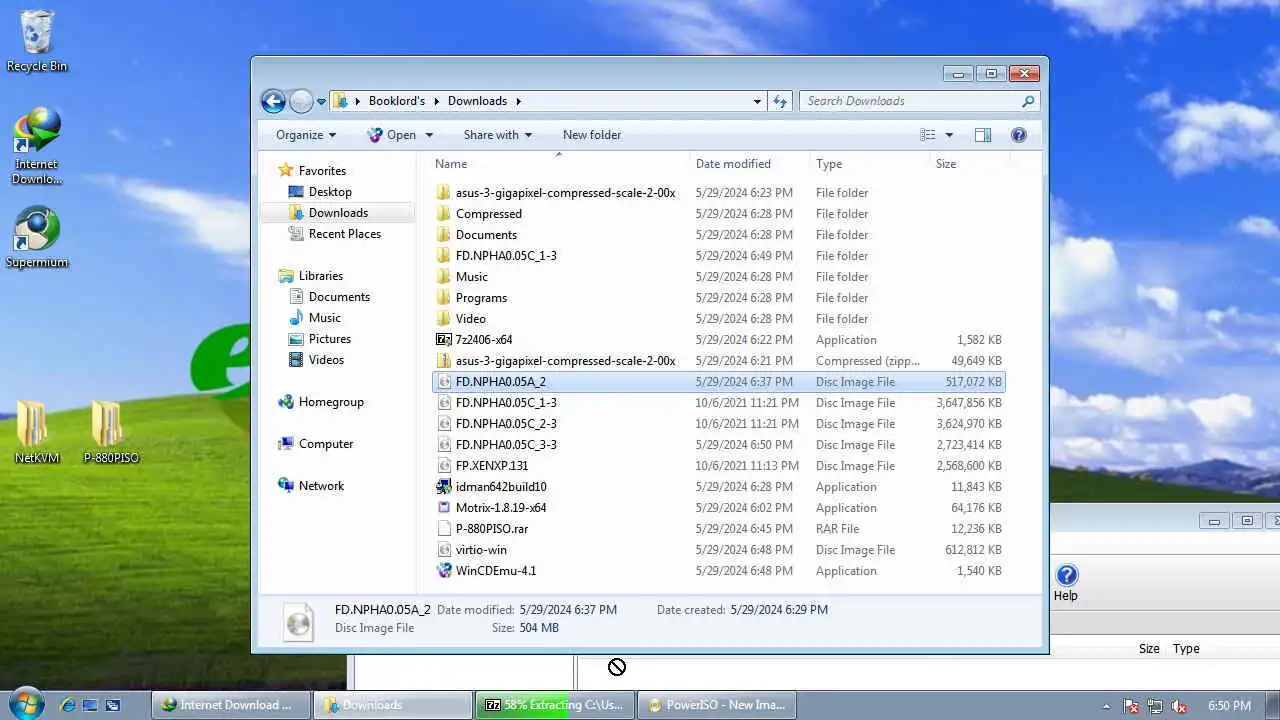
Task: Select the Programs folder row
Action: click(x=719, y=298)
